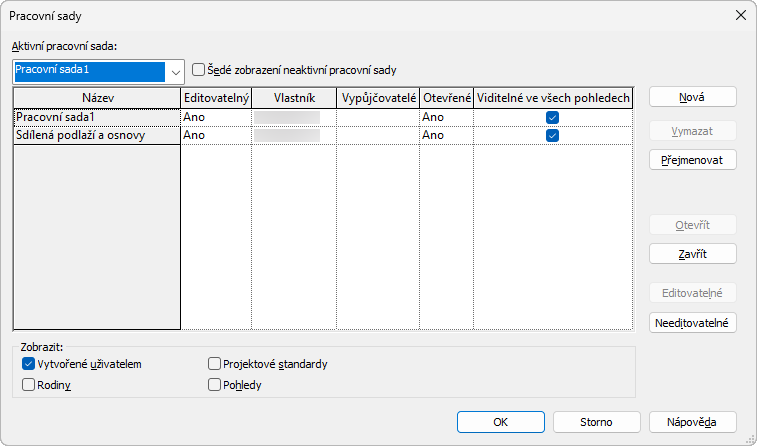Uncheck Vytvořené uživatelem filter
The width and height of the screenshot is (757, 446).
[x=29, y=364]
